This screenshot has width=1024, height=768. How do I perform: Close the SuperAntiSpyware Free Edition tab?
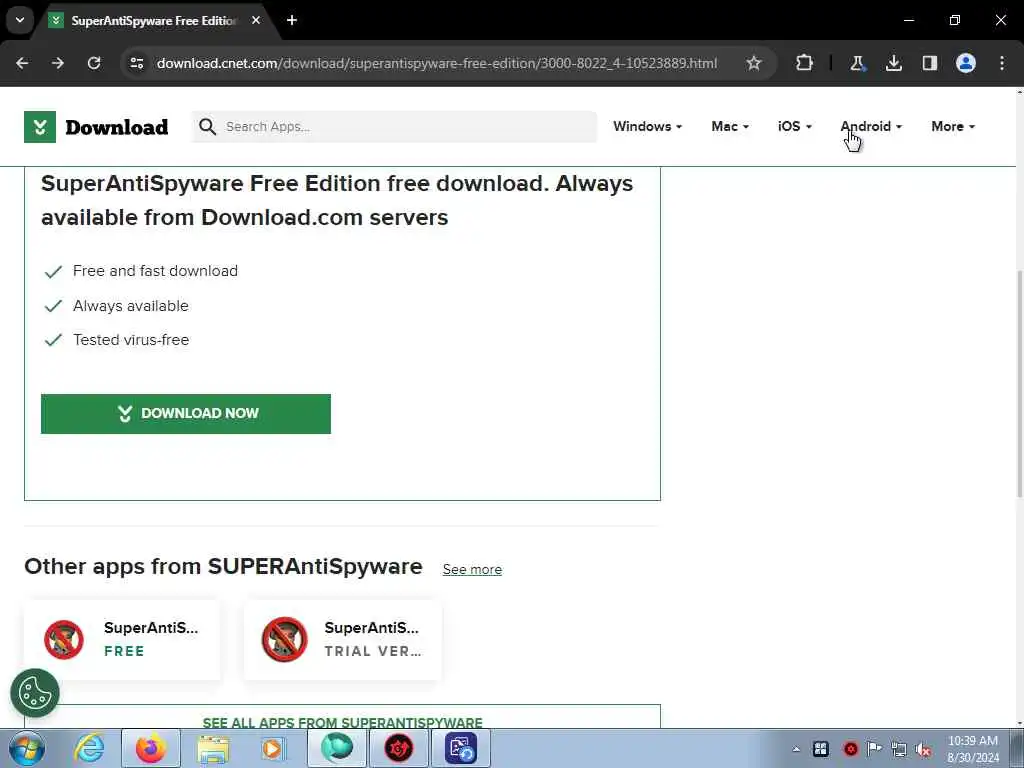[x=256, y=20]
